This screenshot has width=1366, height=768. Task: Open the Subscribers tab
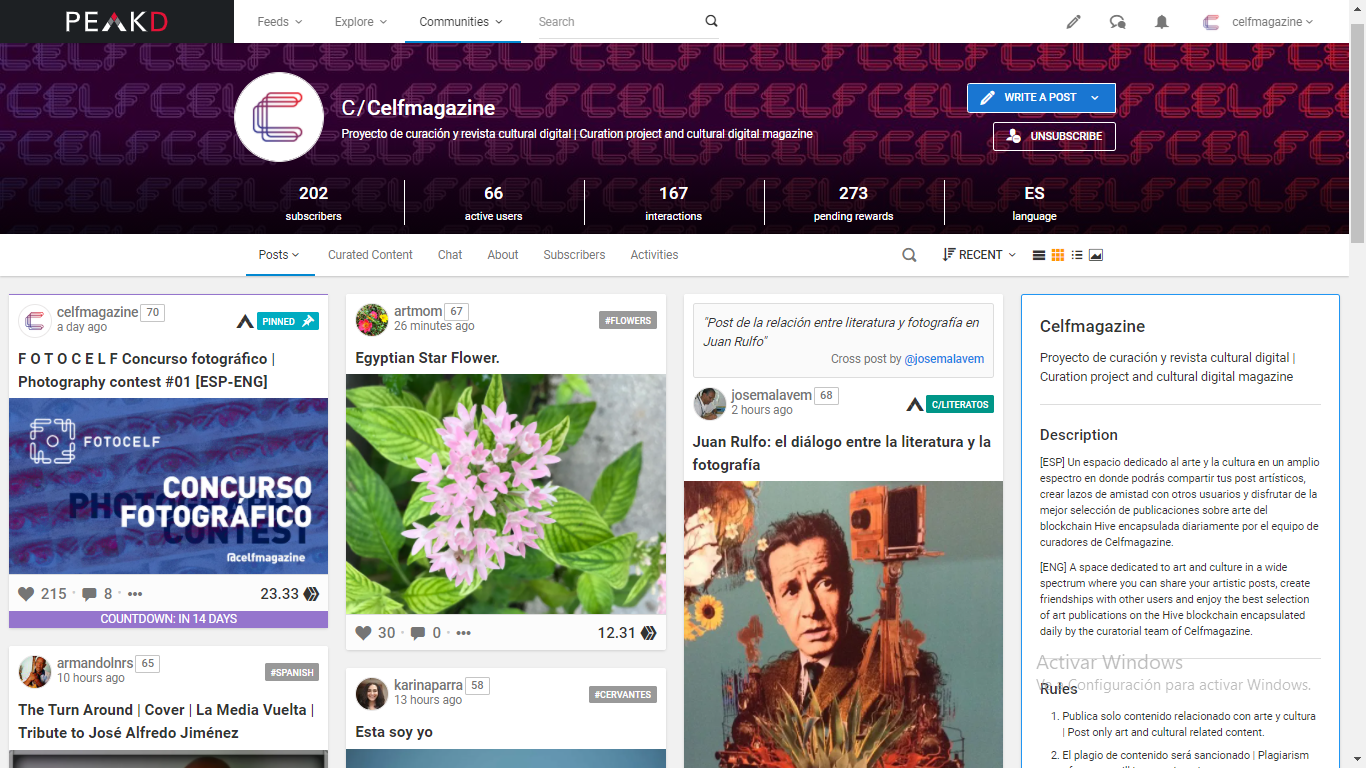tap(574, 255)
